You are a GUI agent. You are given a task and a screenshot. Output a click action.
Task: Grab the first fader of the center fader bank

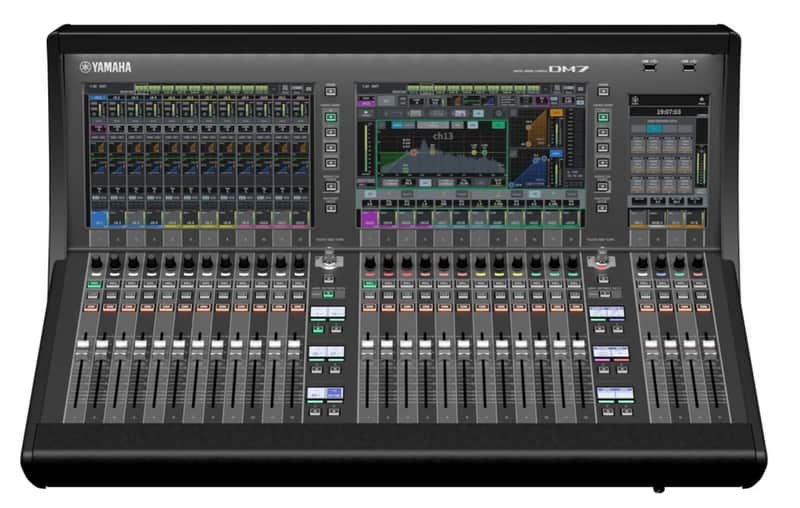coord(367,344)
